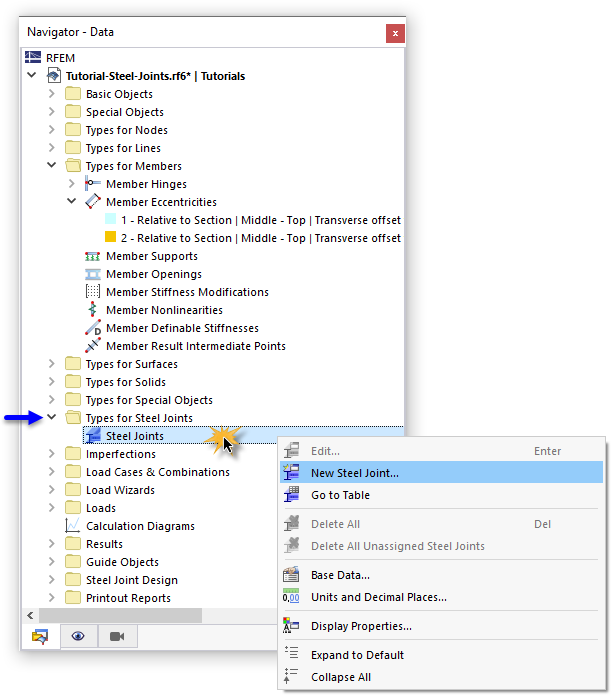The image size is (611, 695).
Task: Click the Steel Joint Design folder icon
Action: pos(73,580)
